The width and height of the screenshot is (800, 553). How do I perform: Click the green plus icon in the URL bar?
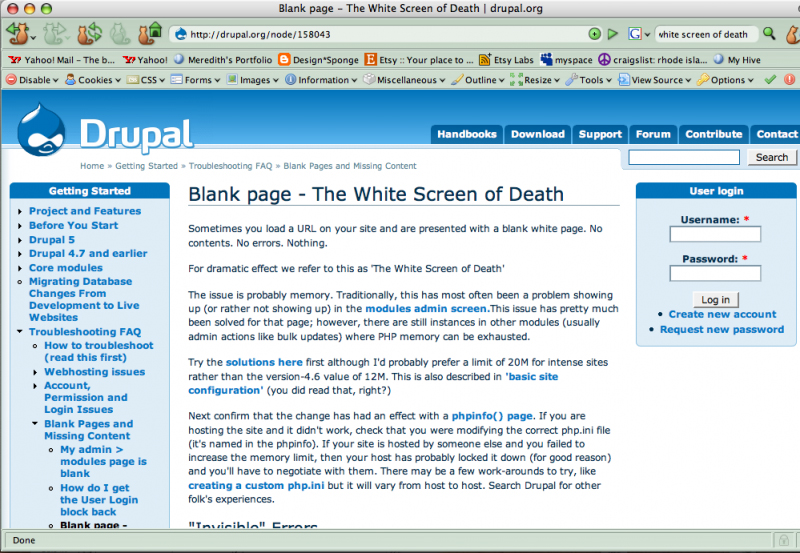click(x=594, y=34)
